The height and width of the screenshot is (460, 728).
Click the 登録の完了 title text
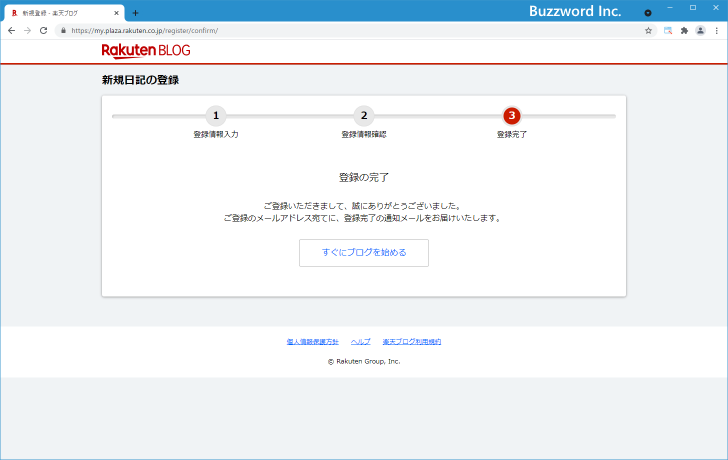pyautogui.click(x=364, y=177)
